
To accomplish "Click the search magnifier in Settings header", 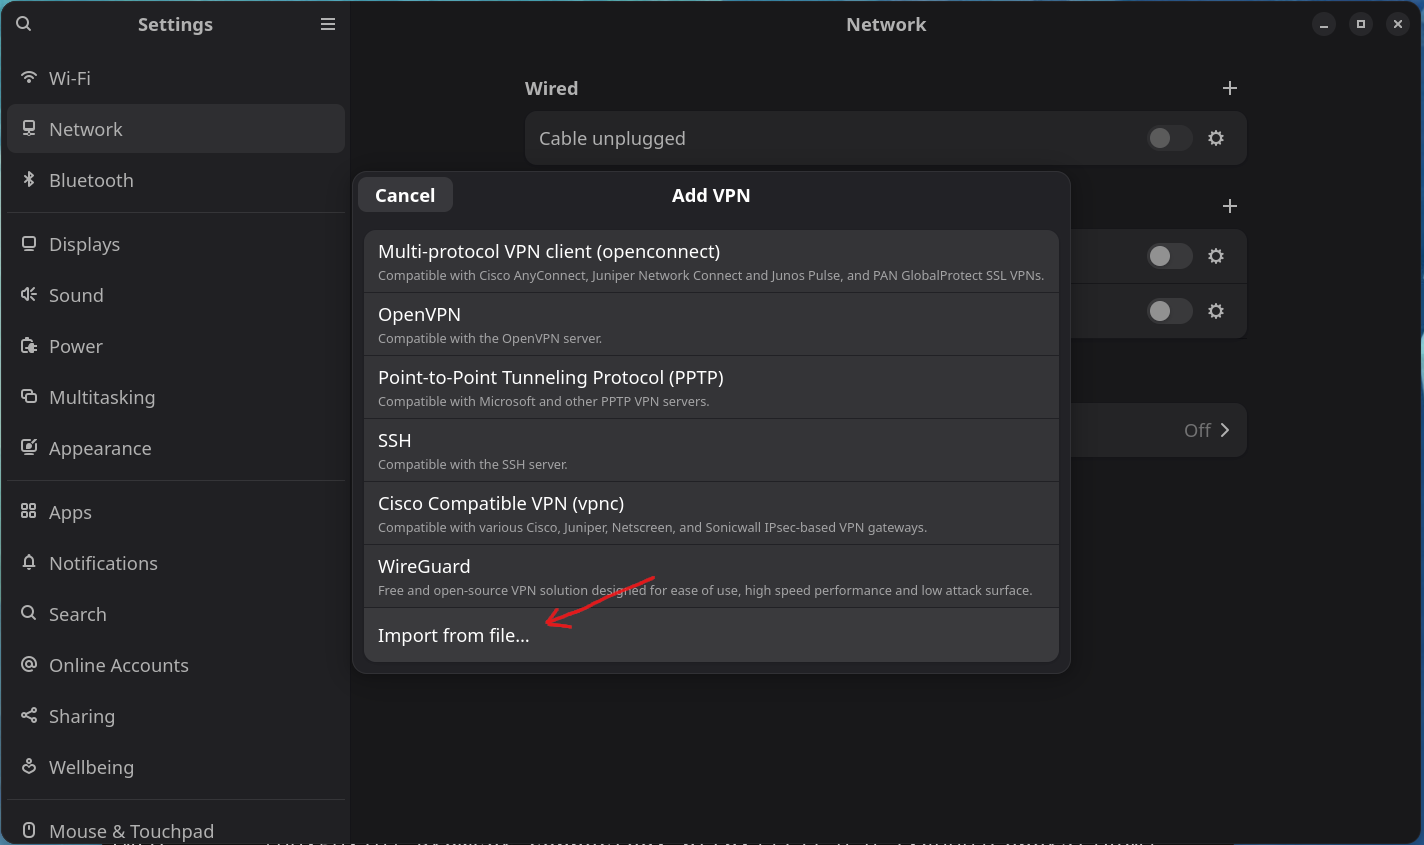I will pos(24,24).
